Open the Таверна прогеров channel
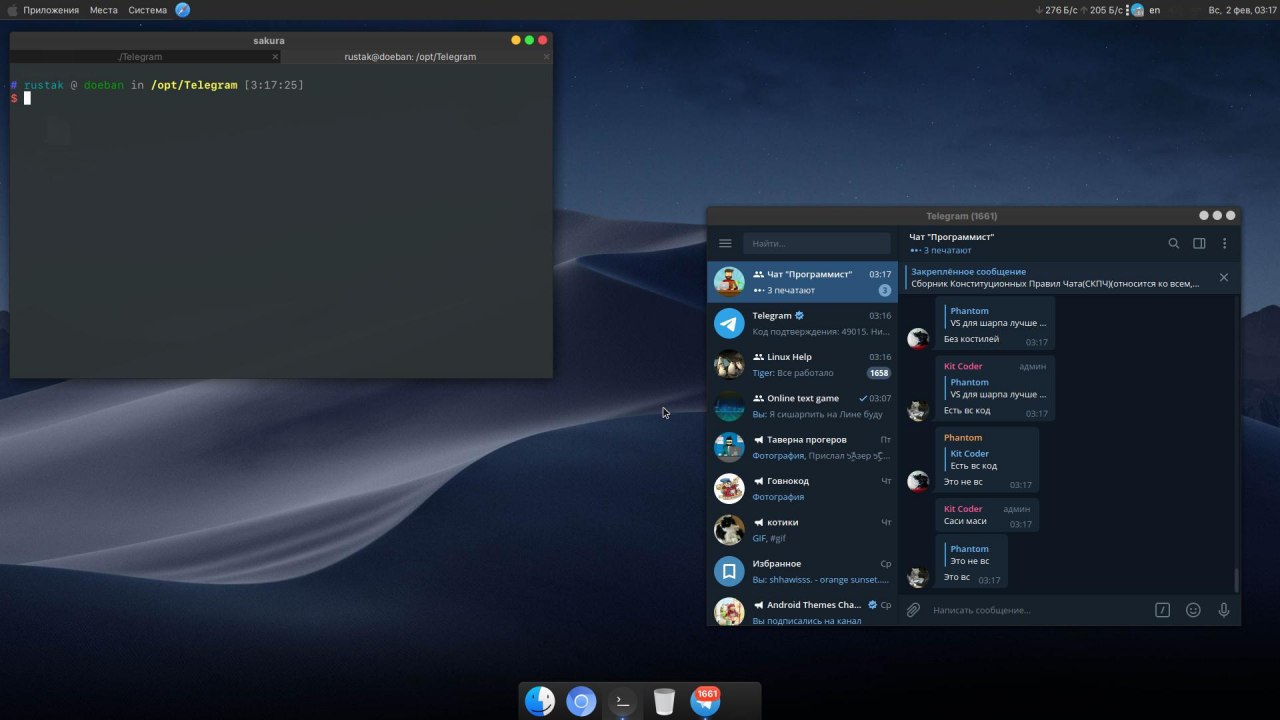 802,447
